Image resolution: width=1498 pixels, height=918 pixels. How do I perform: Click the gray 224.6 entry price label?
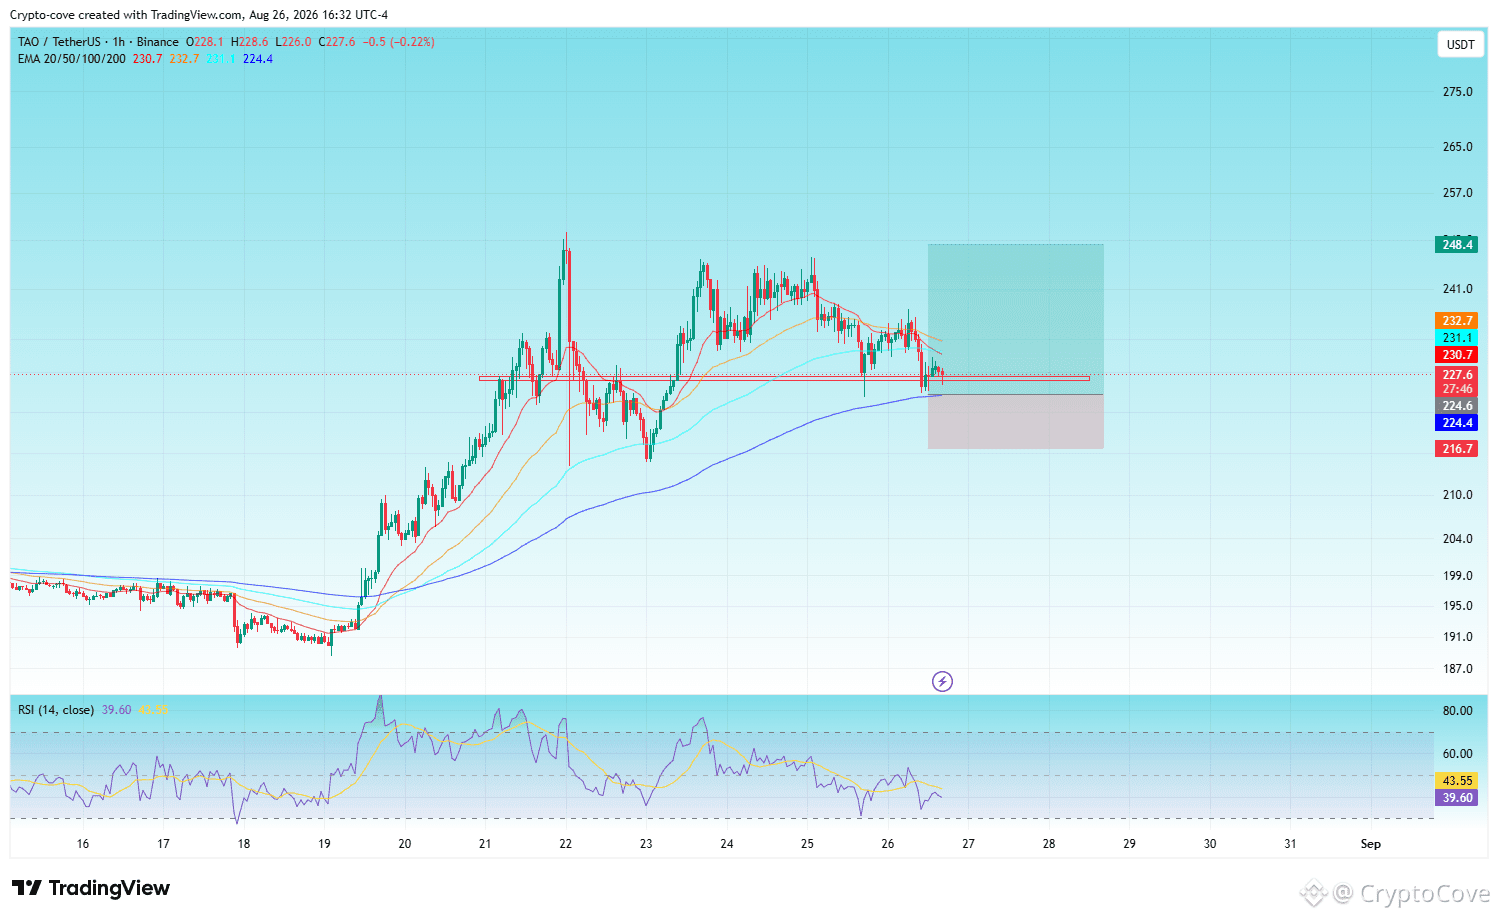click(1457, 406)
